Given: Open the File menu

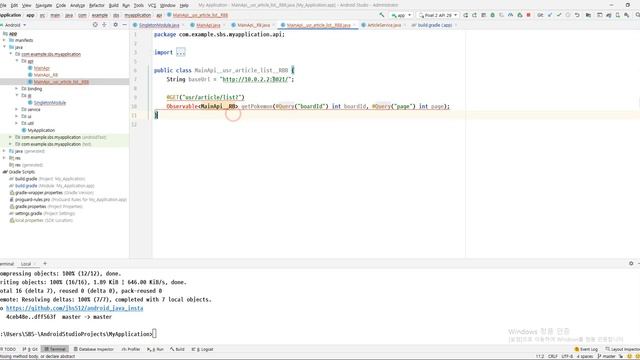Looking at the screenshot, I should (3, 5).
